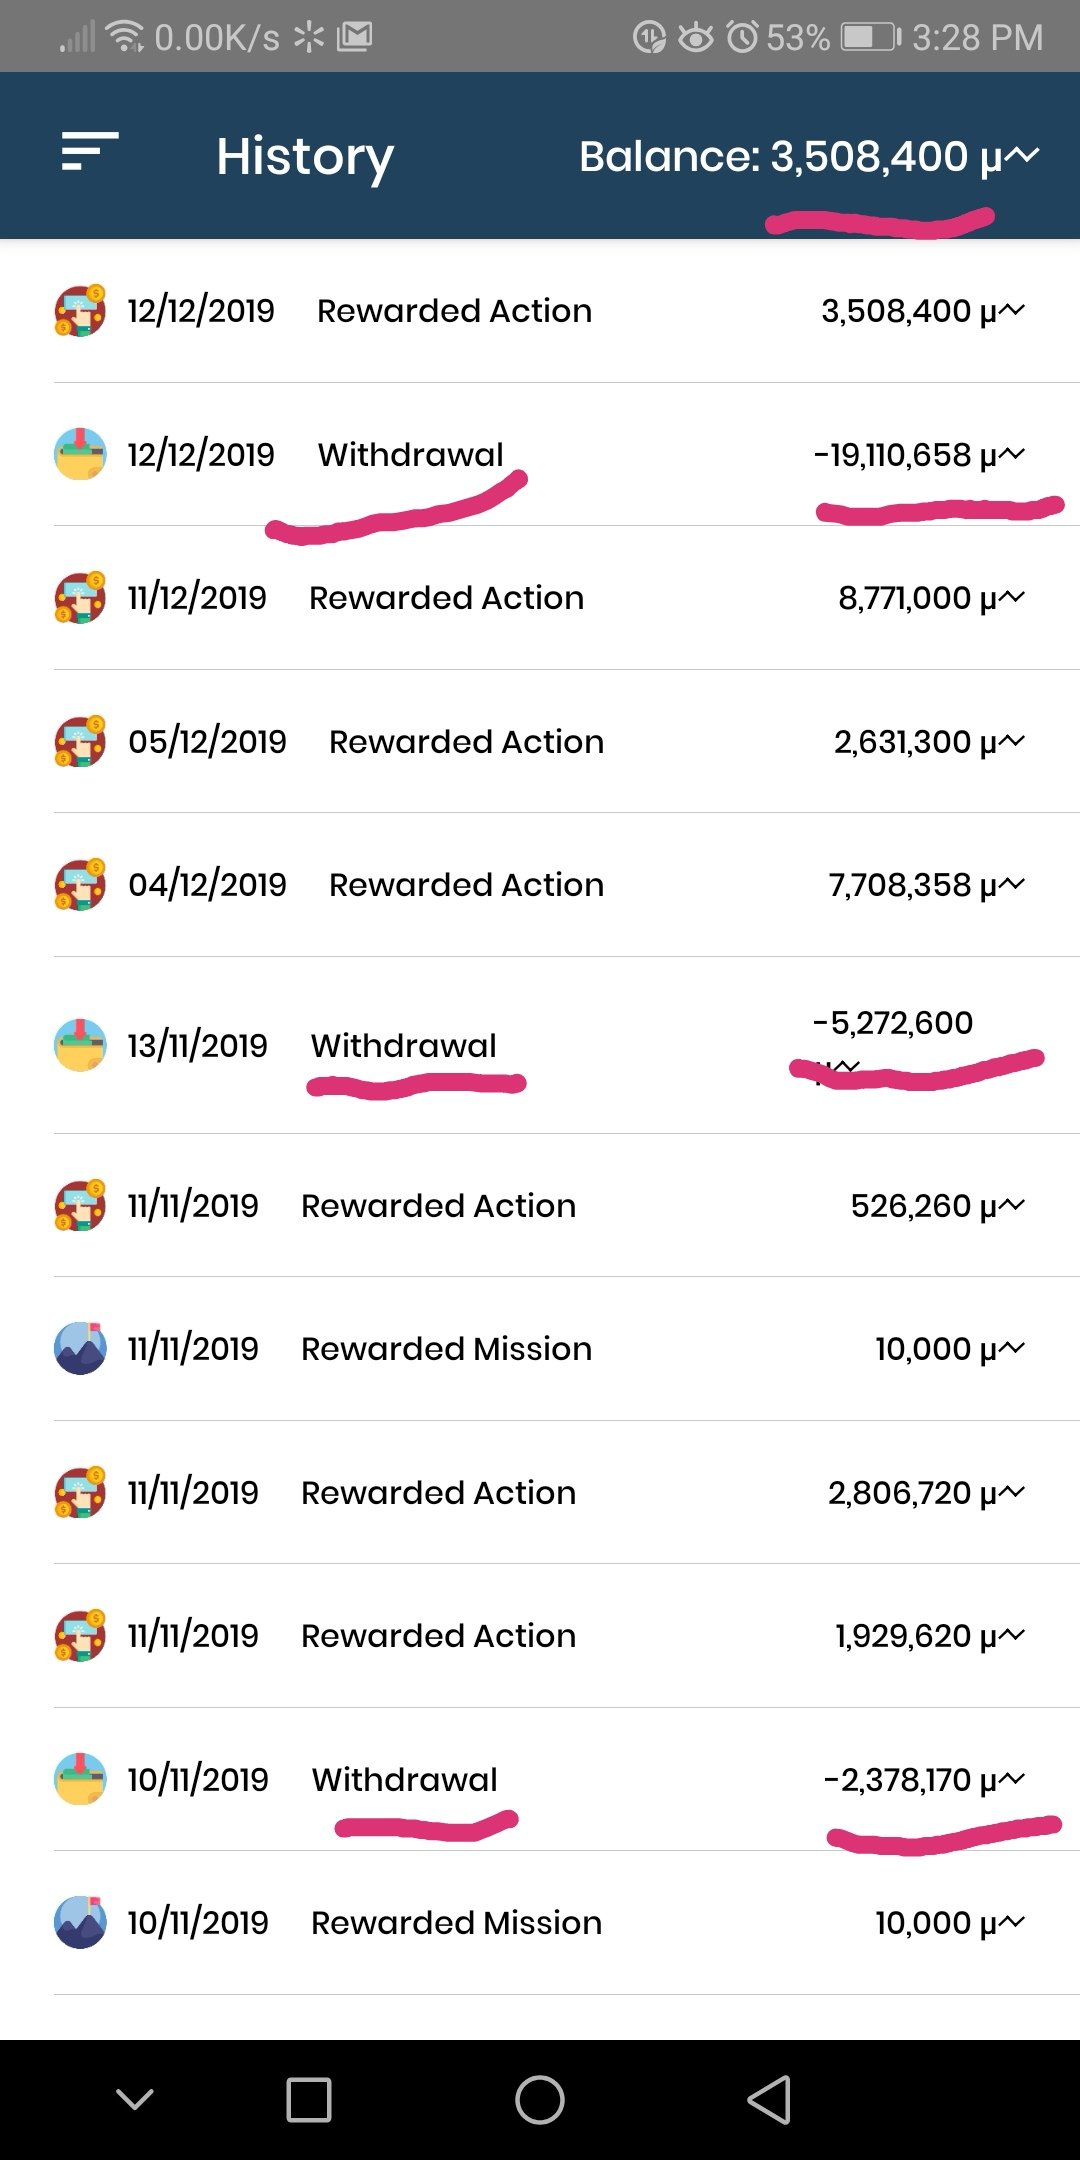Image resolution: width=1080 pixels, height=2160 pixels.
Task: Tap the Withdrawal icon dated 13/11/2019
Action: pos(80,1045)
